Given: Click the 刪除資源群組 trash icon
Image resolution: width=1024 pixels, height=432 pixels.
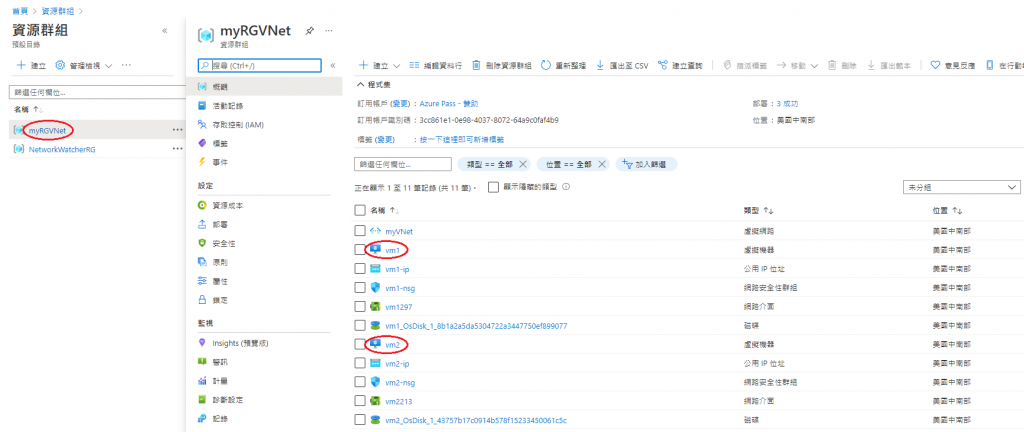Looking at the screenshot, I should point(476,65).
